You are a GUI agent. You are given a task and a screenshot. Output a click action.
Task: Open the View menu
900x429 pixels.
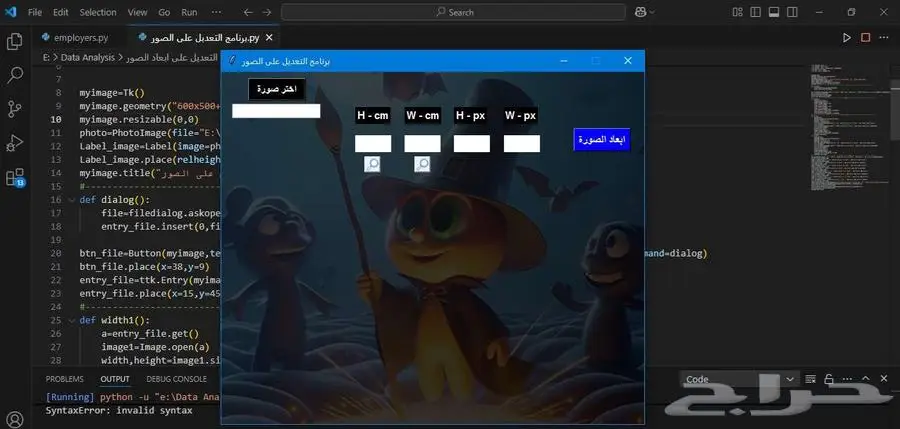click(x=137, y=12)
